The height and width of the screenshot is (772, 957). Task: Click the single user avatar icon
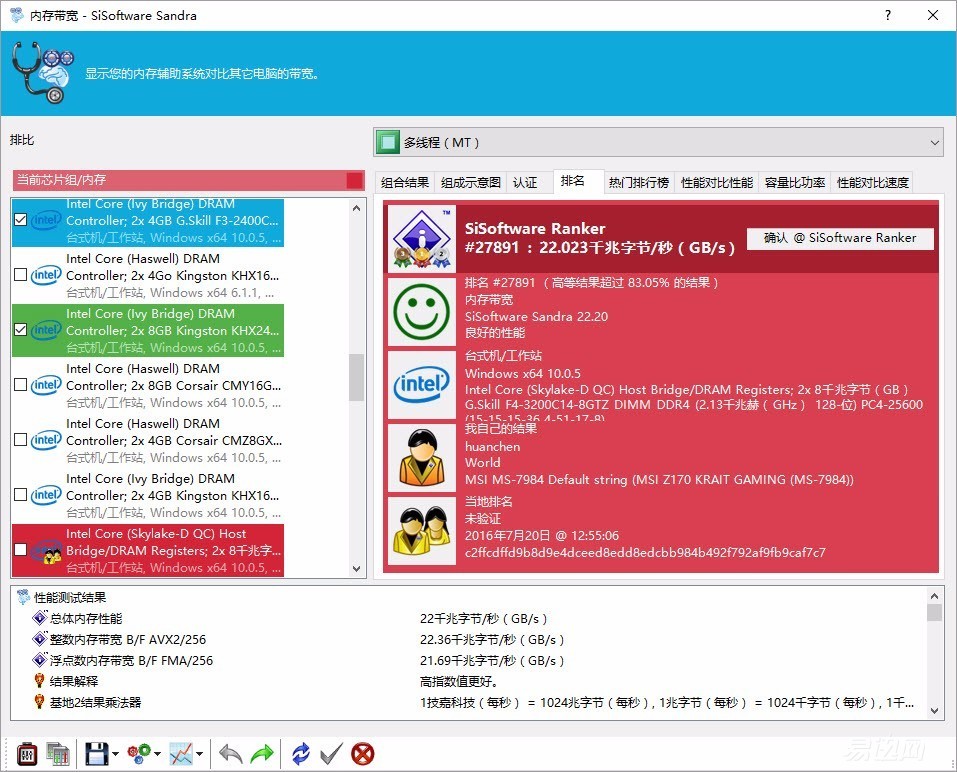[x=422, y=458]
